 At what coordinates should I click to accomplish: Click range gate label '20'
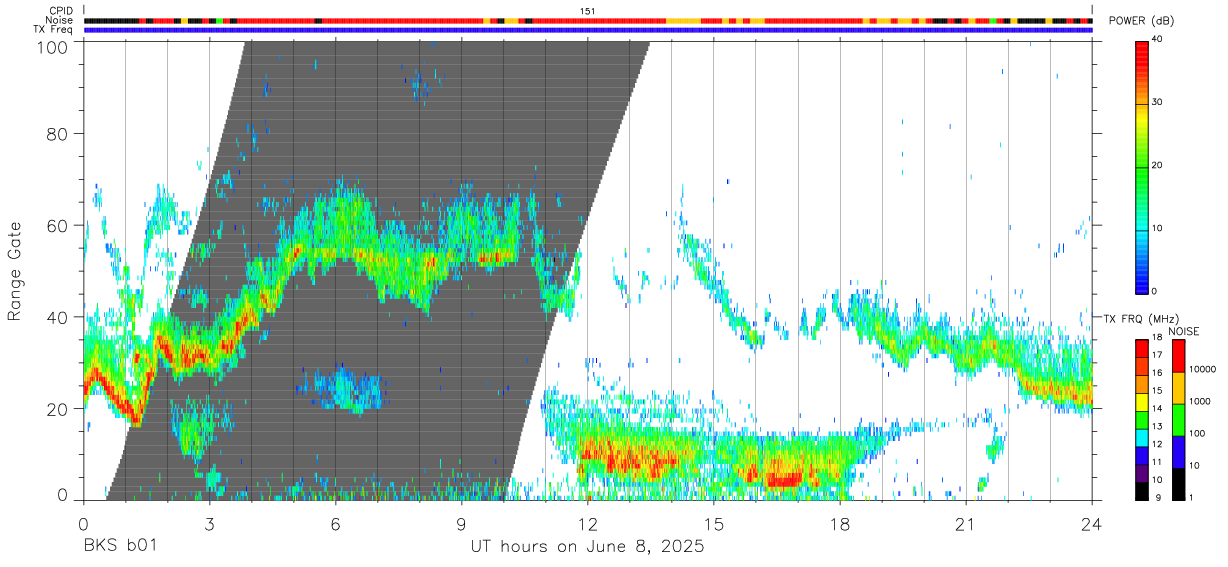tap(57, 409)
